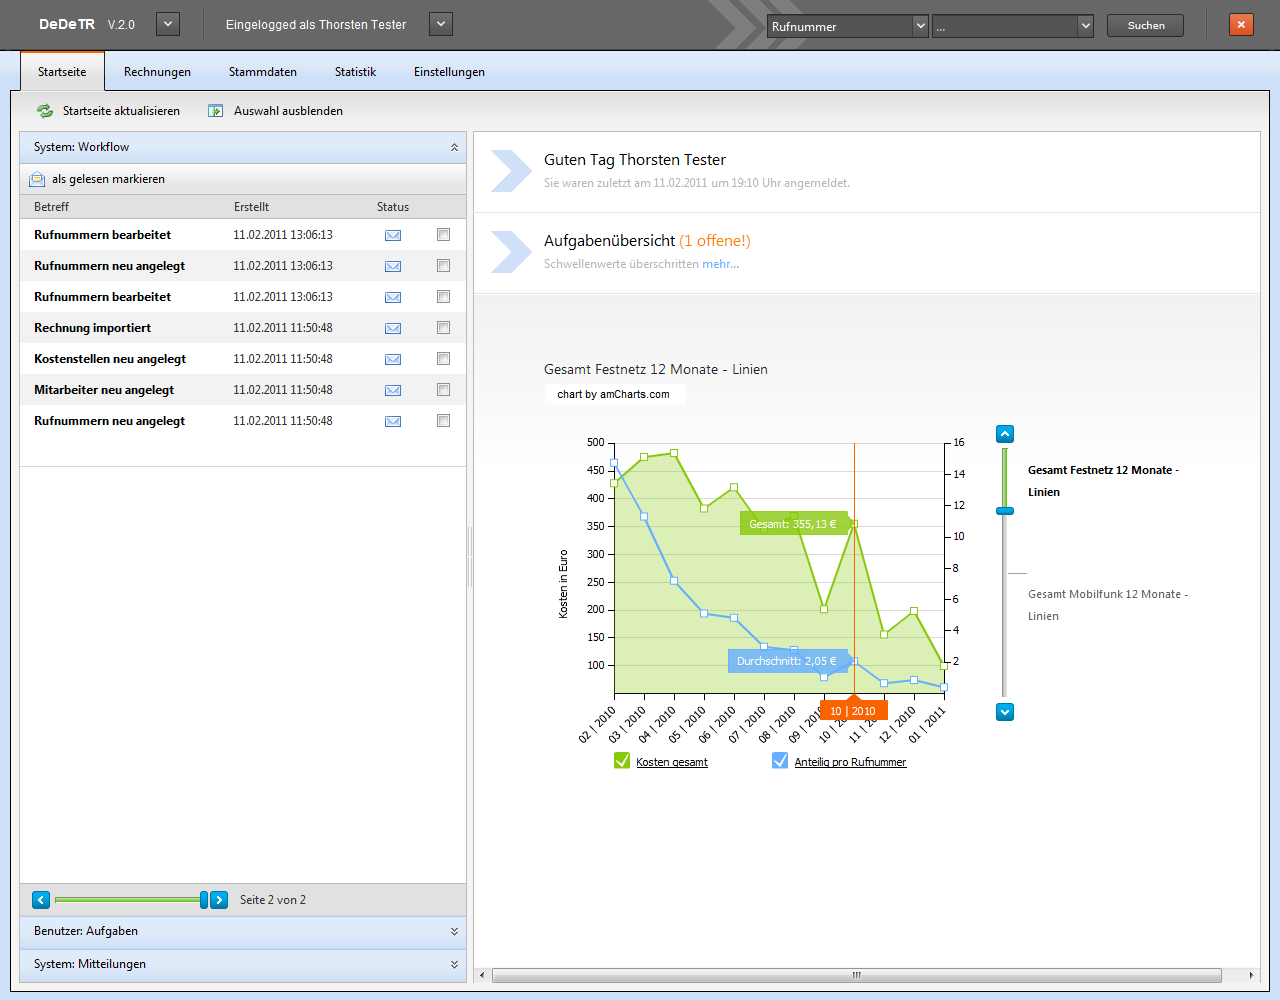Tick checkbox for Kostenstellen neu angelegt row
This screenshot has height=1000, width=1280.
pyautogui.click(x=443, y=359)
